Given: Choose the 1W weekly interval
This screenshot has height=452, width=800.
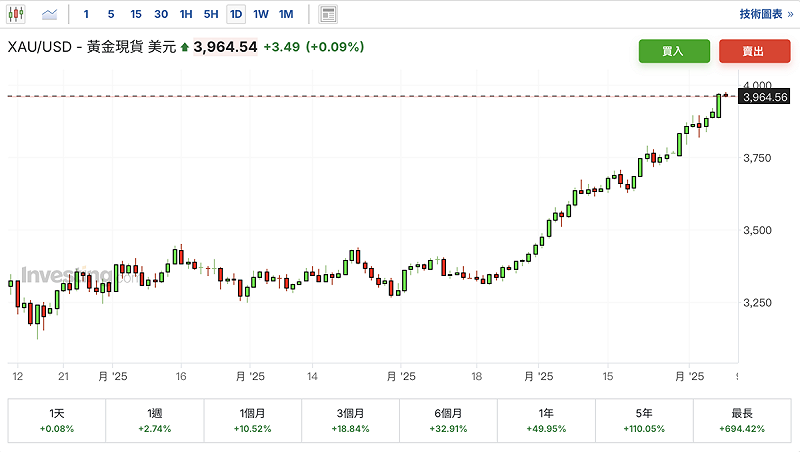Looking at the screenshot, I should point(261,14).
